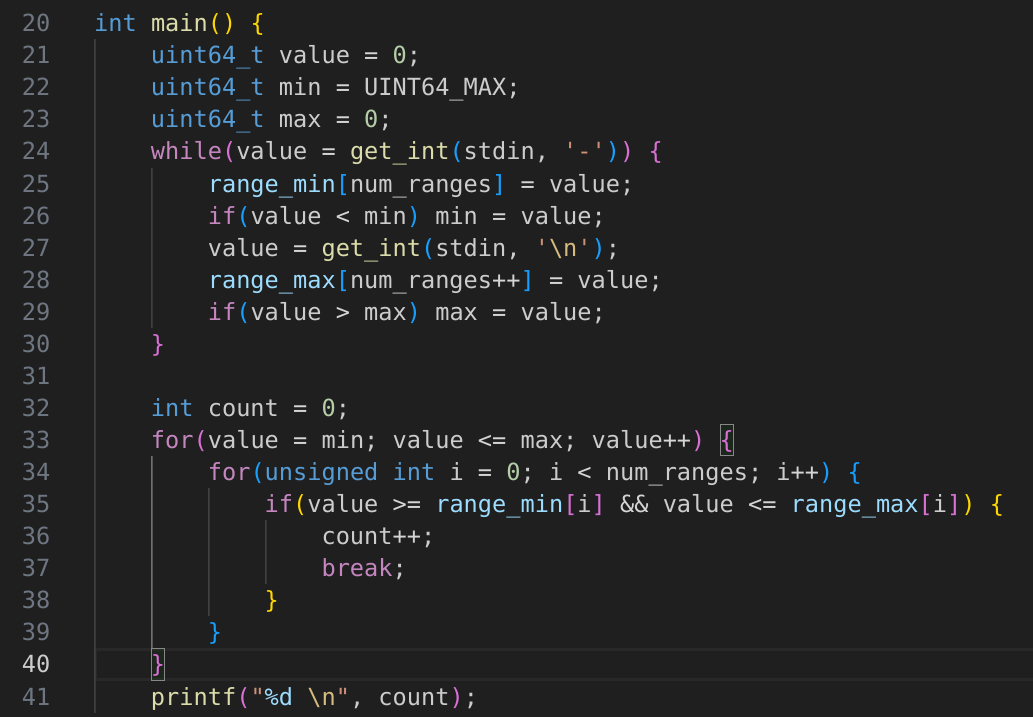Click the '-' character literal
The image size is (1033, 717).
(x=585, y=152)
